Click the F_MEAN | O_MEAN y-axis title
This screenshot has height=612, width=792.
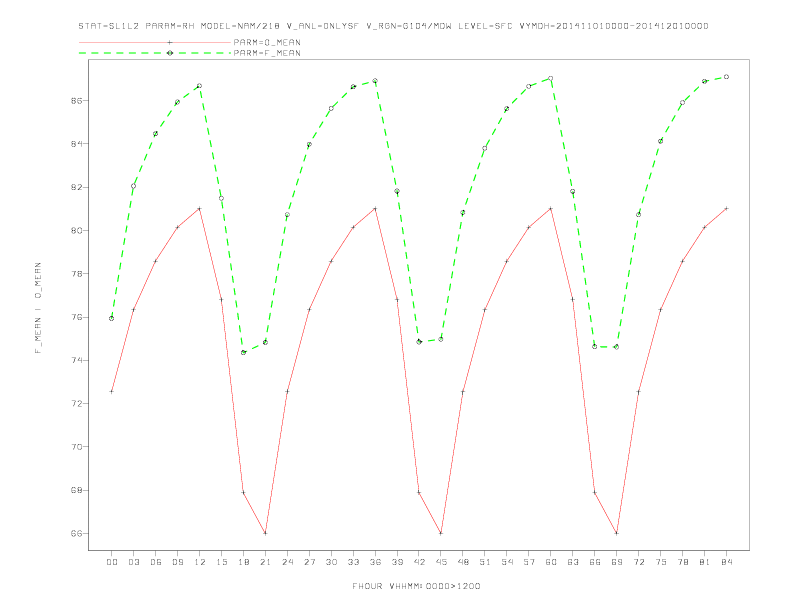(x=38, y=308)
